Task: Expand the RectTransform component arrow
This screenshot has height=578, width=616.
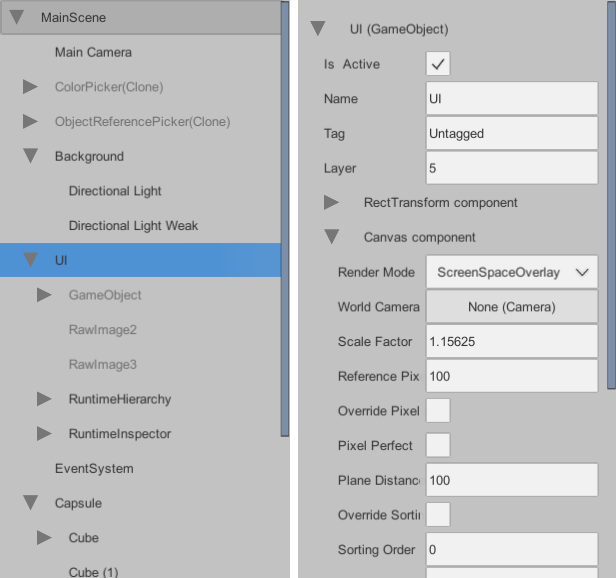Action: [x=331, y=202]
